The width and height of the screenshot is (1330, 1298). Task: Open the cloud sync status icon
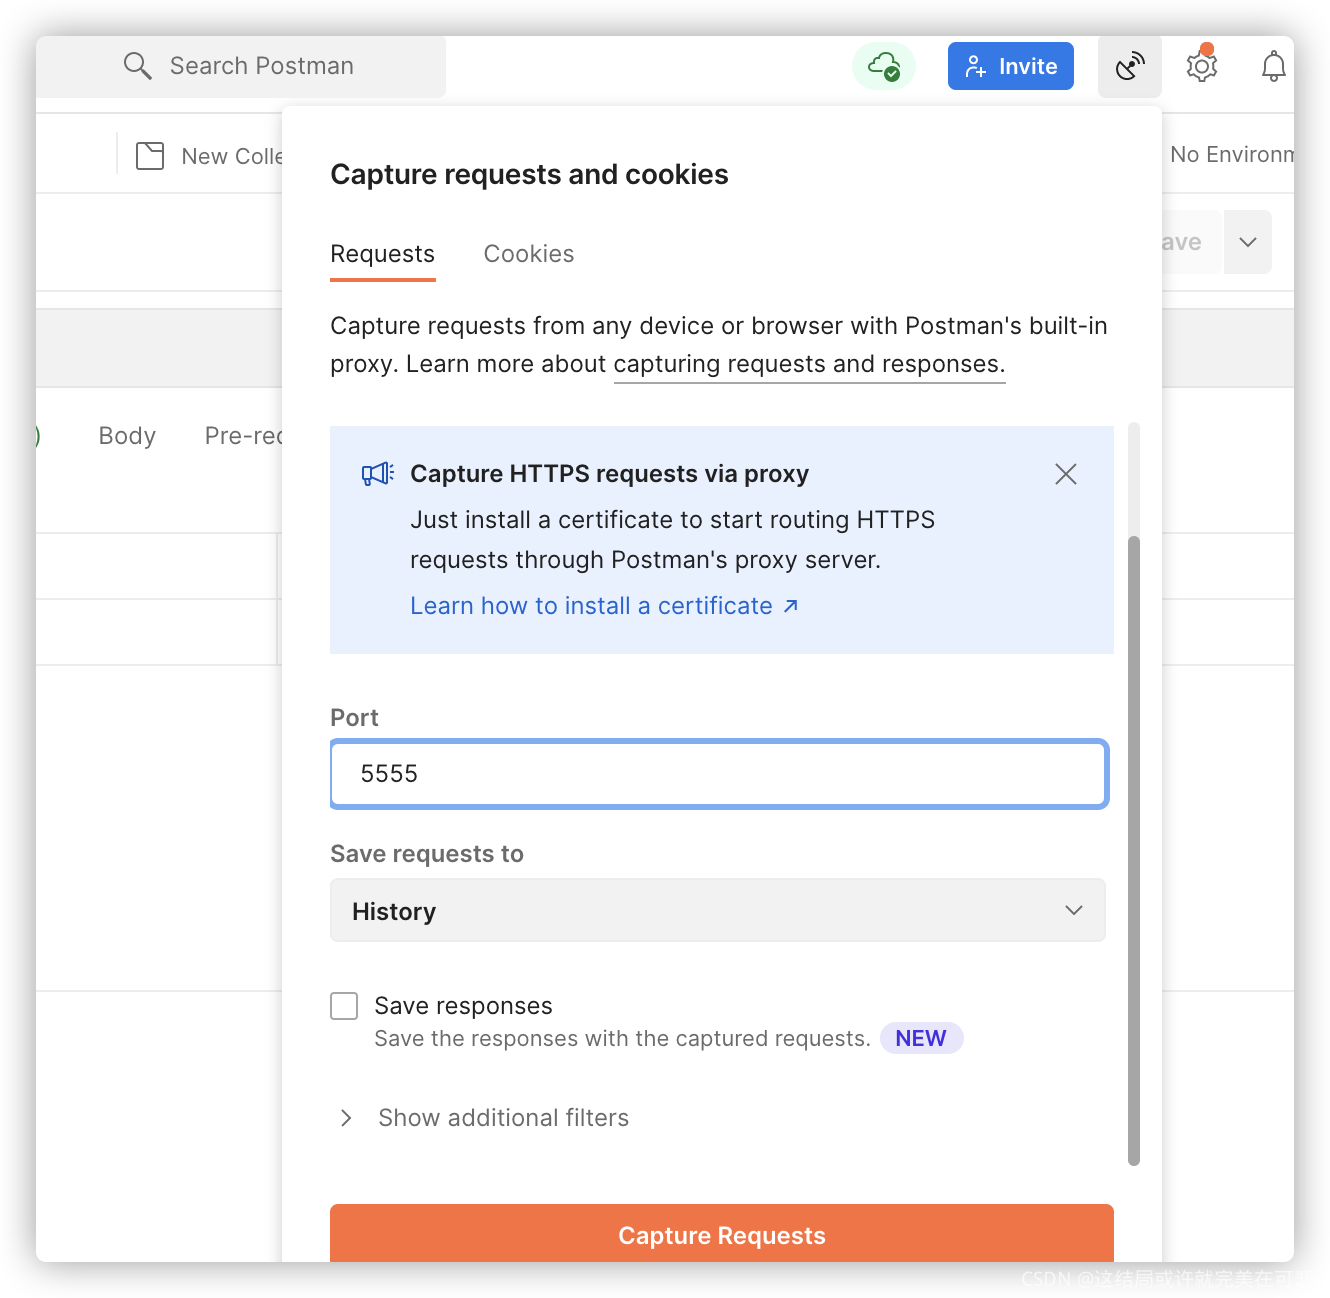884,66
